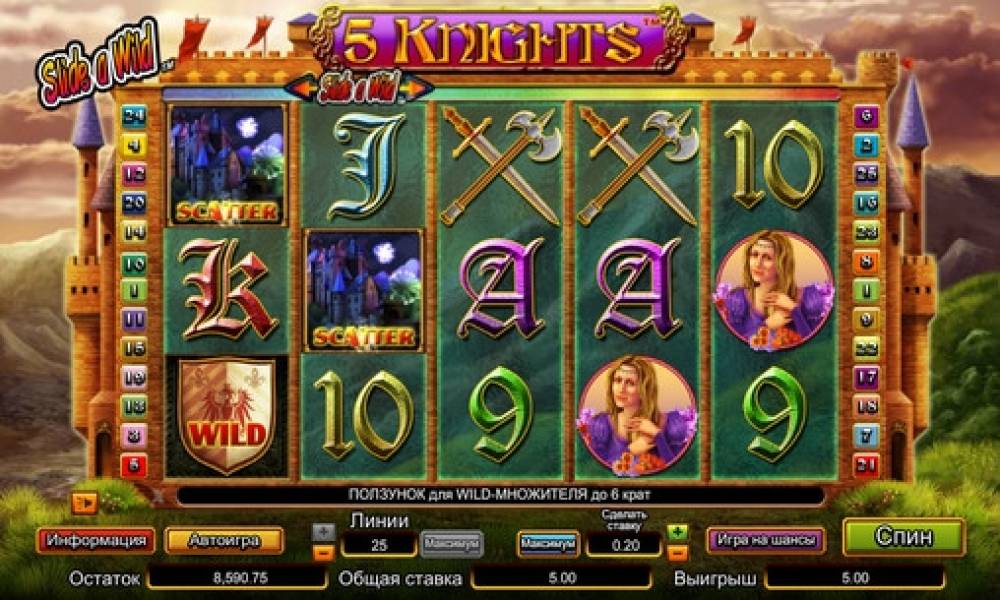The image size is (1000, 600).
Task: Open the Информация panel
Action: coord(96,541)
